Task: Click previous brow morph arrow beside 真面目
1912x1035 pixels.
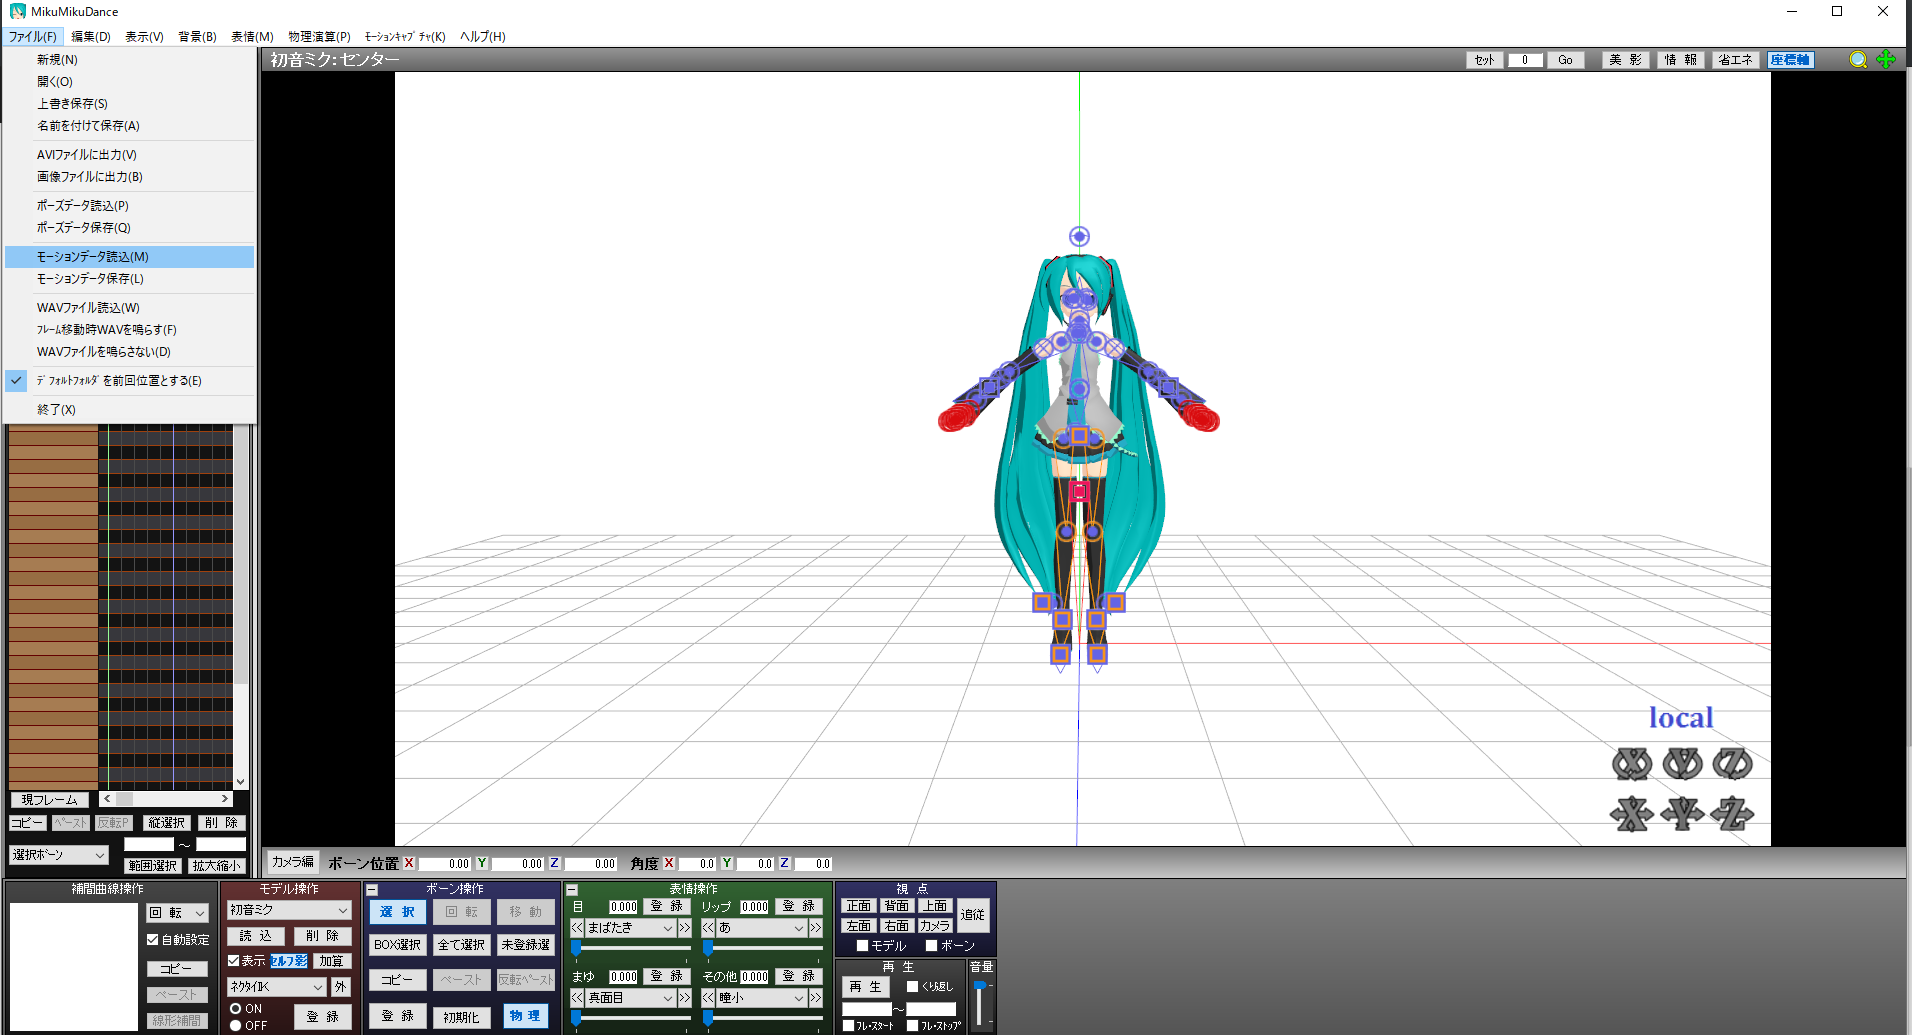Action: pyautogui.click(x=577, y=998)
